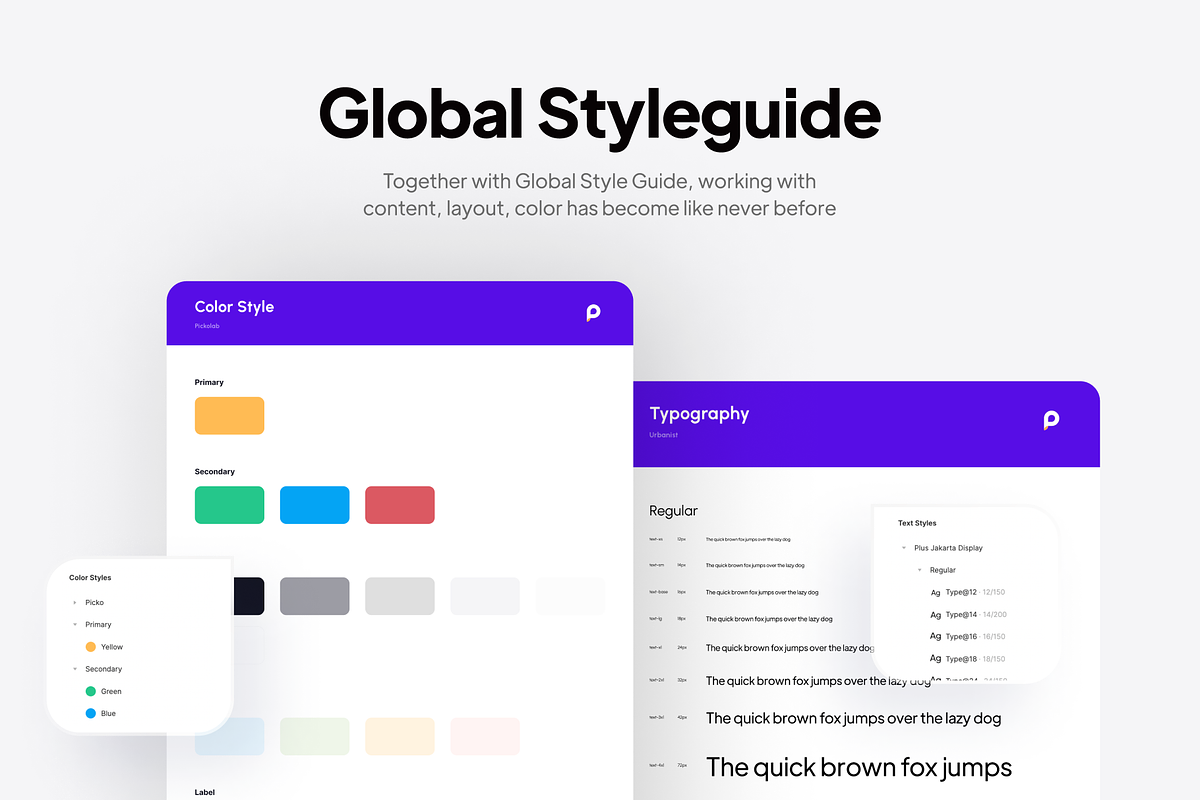Image resolution: width=1200 pixels, height=800 pixels.
Task: Pick the pale blue tint swatch
Action: (229, 736)
